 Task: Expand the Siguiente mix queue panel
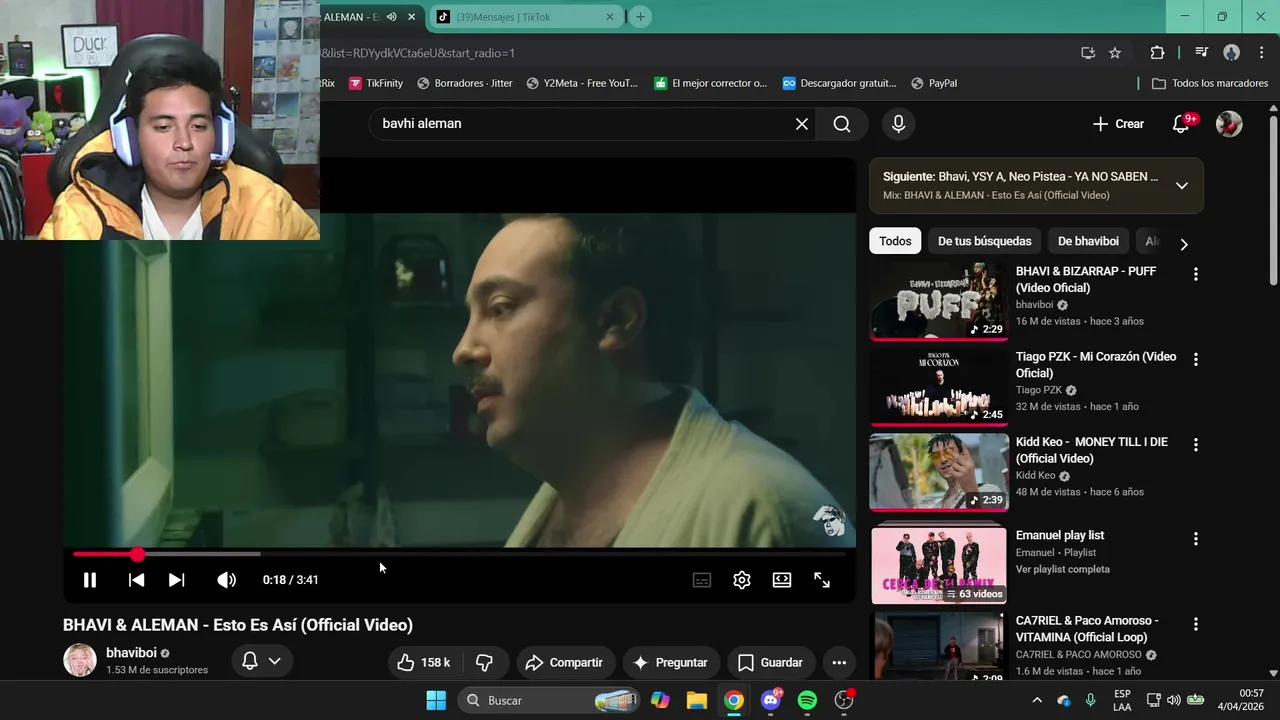1182,185
